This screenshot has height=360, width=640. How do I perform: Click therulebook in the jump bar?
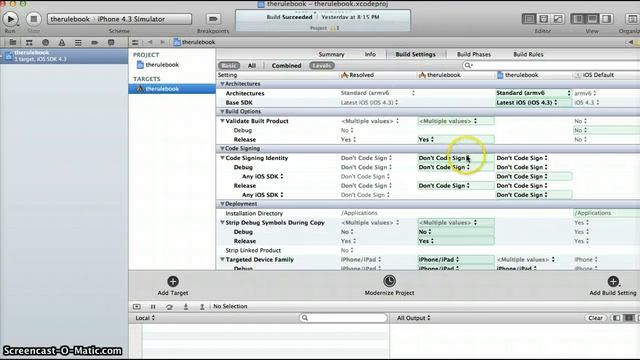[x=194, y=42]
